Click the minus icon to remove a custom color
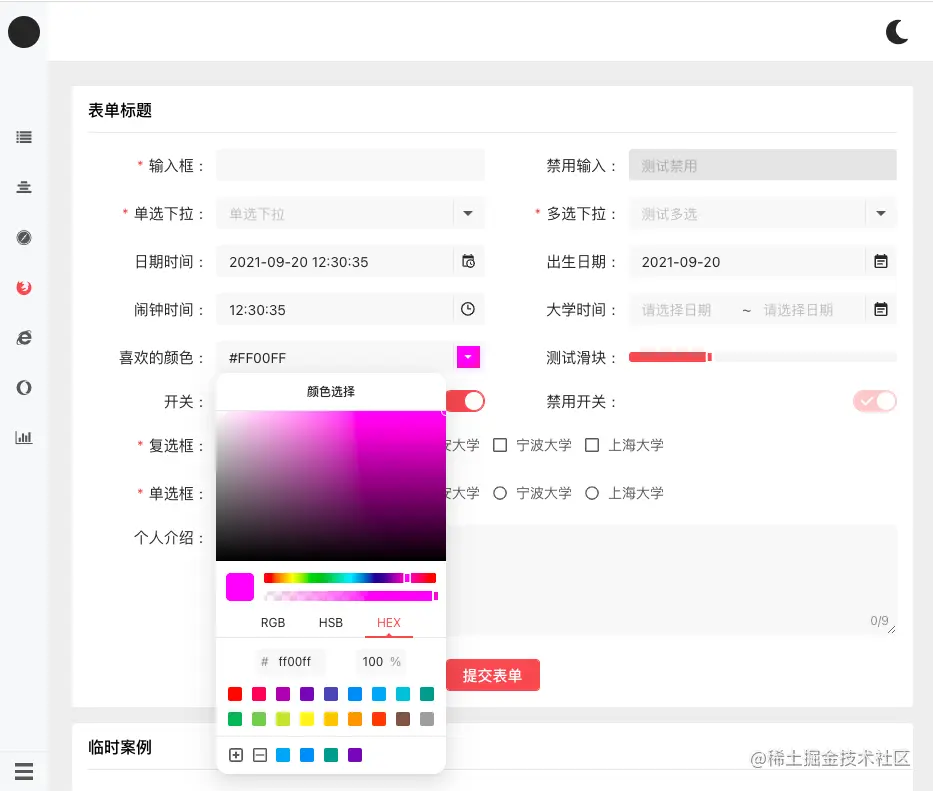This screenshot has width=933, height=791. point(260,755)
